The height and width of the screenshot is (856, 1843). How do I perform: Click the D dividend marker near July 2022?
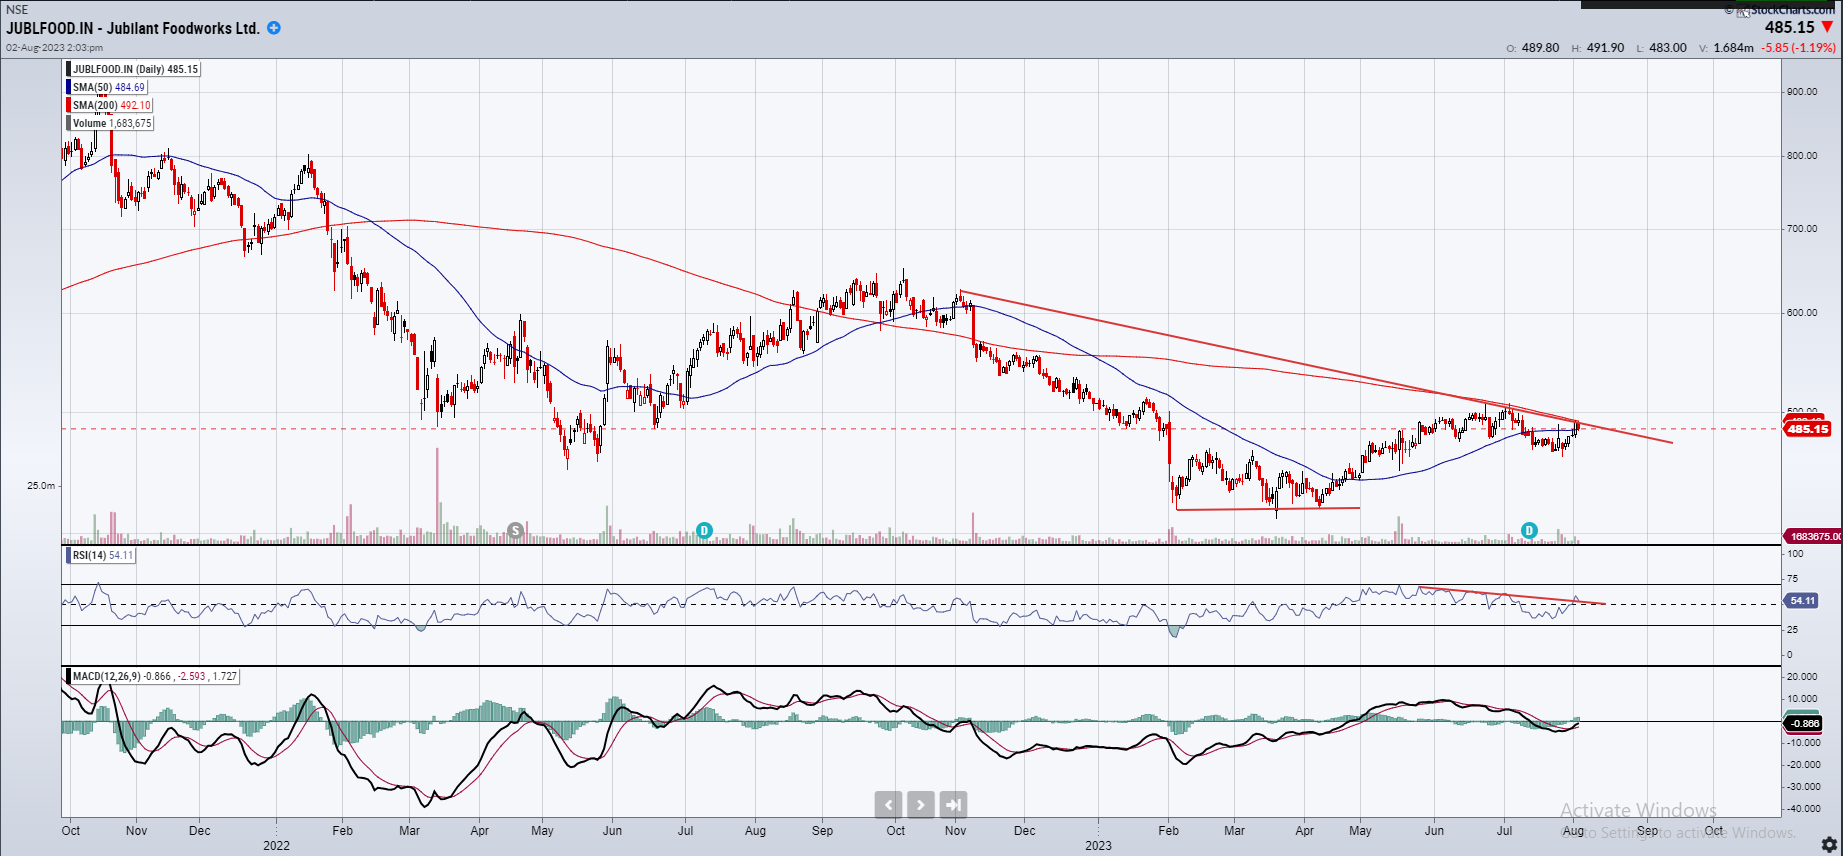tap(704, 530)
